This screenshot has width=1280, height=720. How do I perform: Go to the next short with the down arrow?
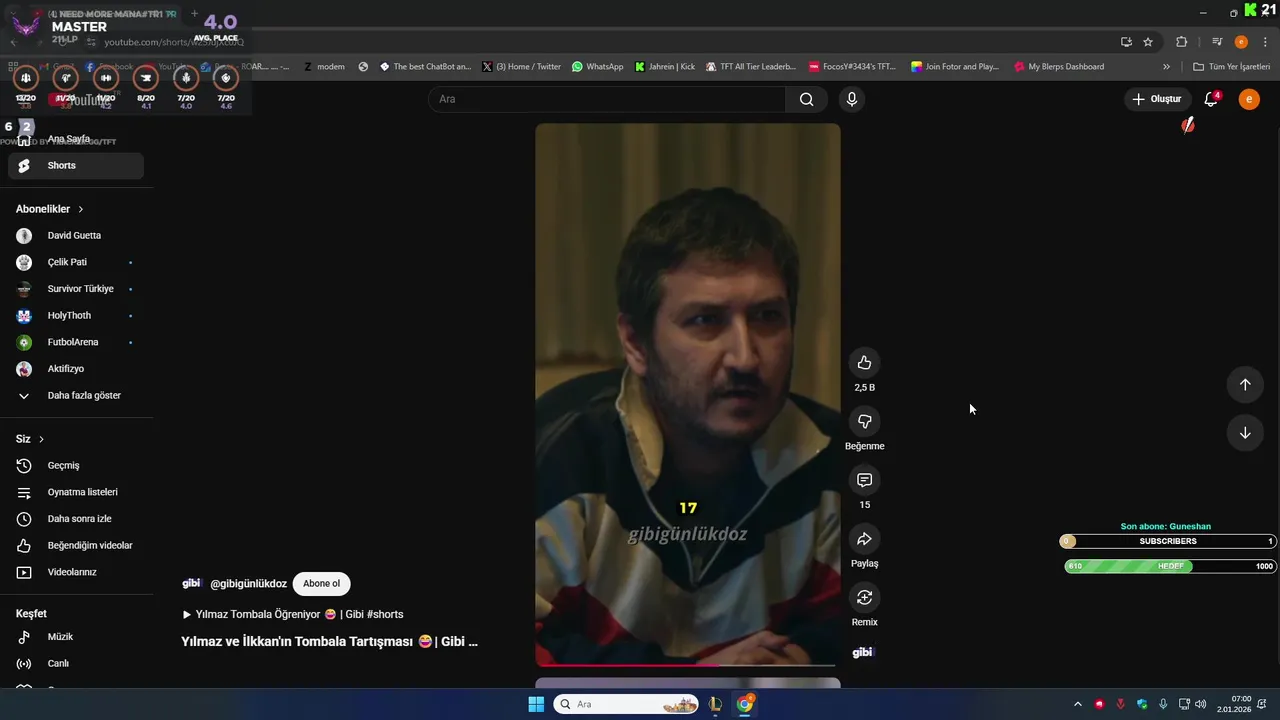click(1245, 433)
